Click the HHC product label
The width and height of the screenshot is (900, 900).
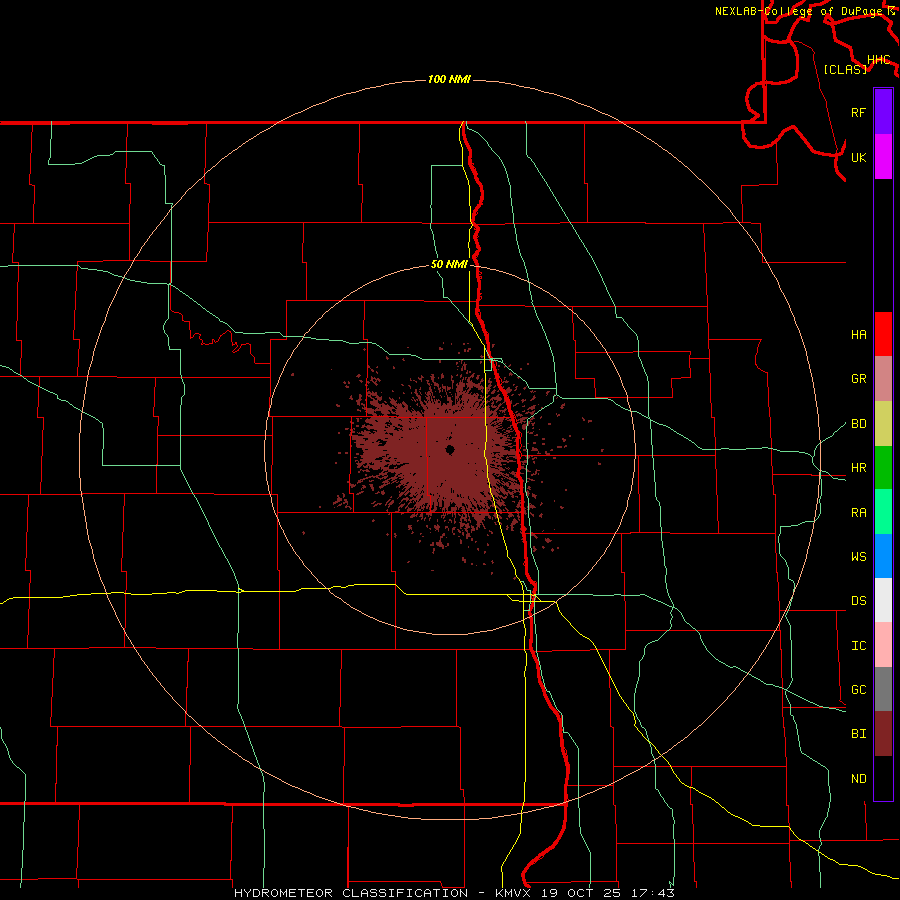879,60
